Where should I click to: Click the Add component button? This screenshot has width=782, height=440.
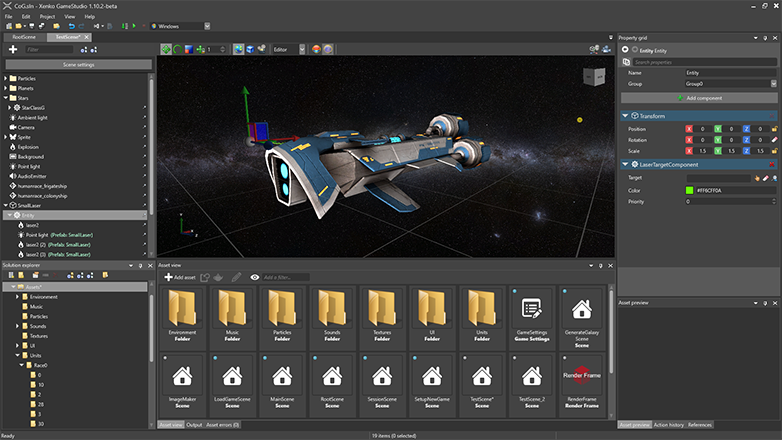pyautogui.click(x=698, y=98)
